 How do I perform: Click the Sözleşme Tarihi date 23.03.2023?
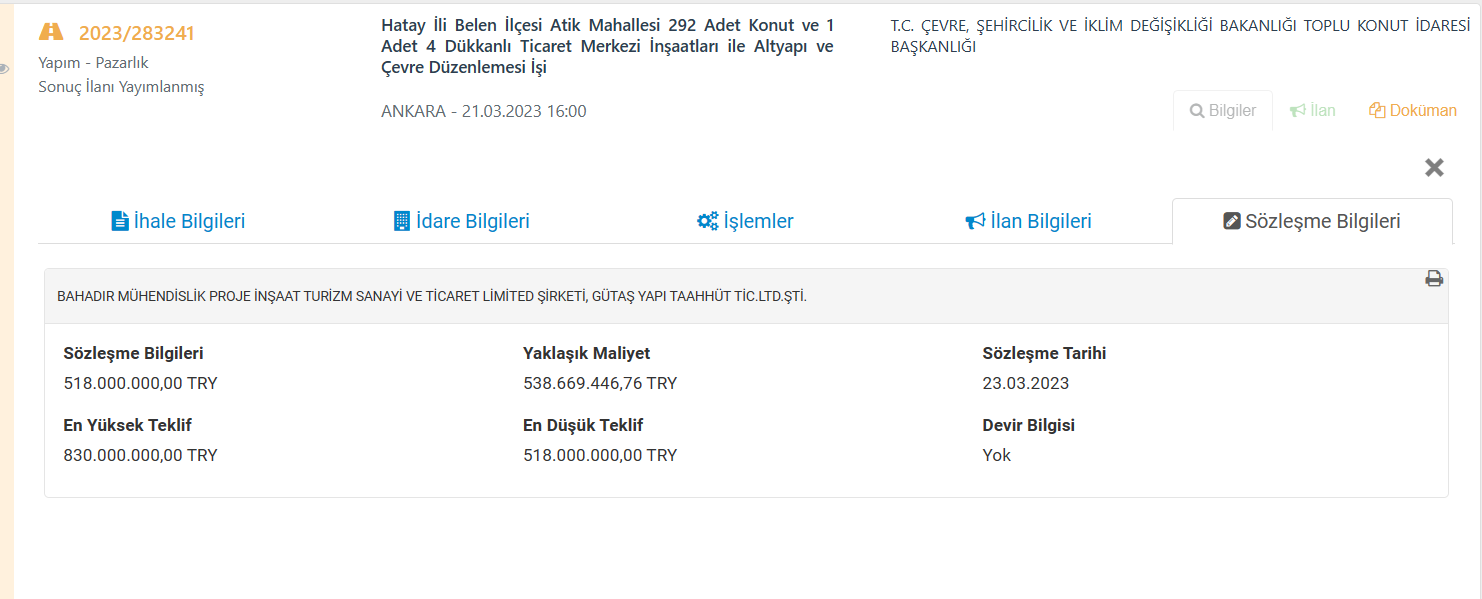(x=1026, y=383)
